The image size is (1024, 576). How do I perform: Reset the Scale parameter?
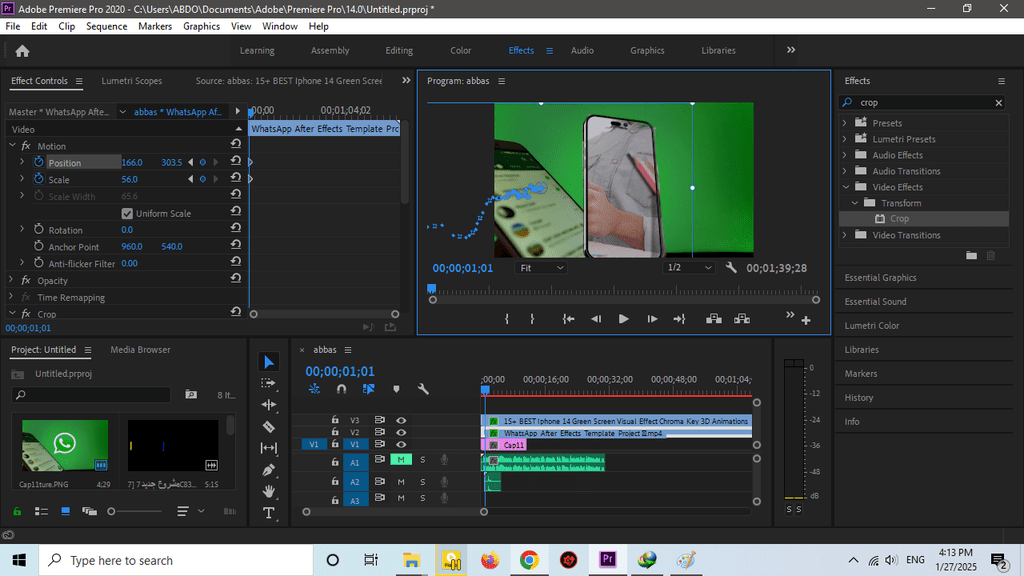236,178
